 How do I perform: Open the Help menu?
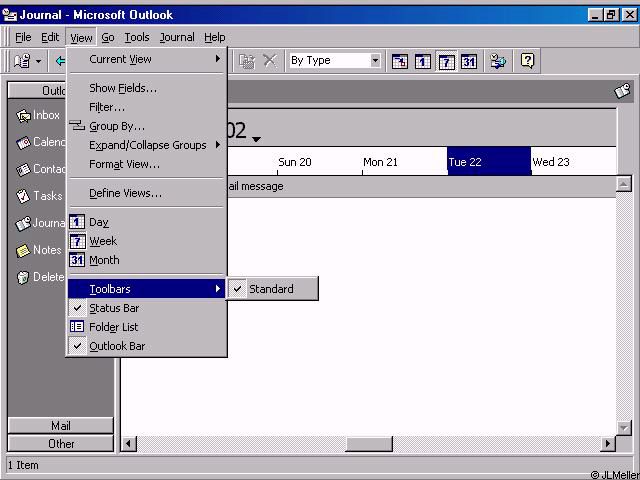(x=215, y=38)
